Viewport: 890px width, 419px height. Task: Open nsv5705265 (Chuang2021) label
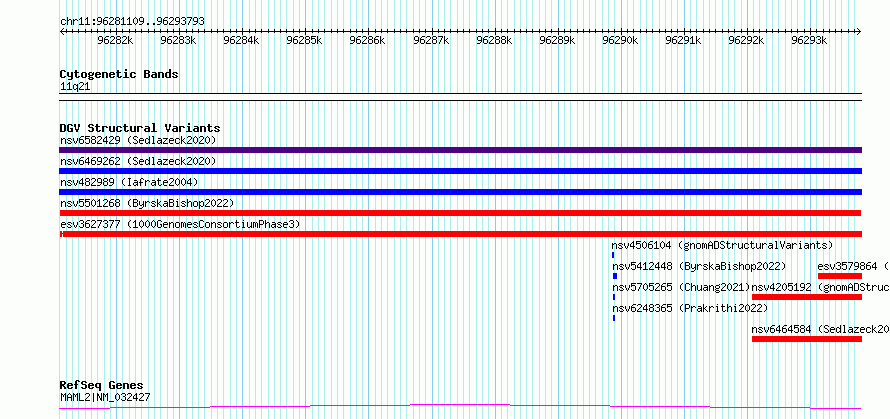(x=681, y=287)
